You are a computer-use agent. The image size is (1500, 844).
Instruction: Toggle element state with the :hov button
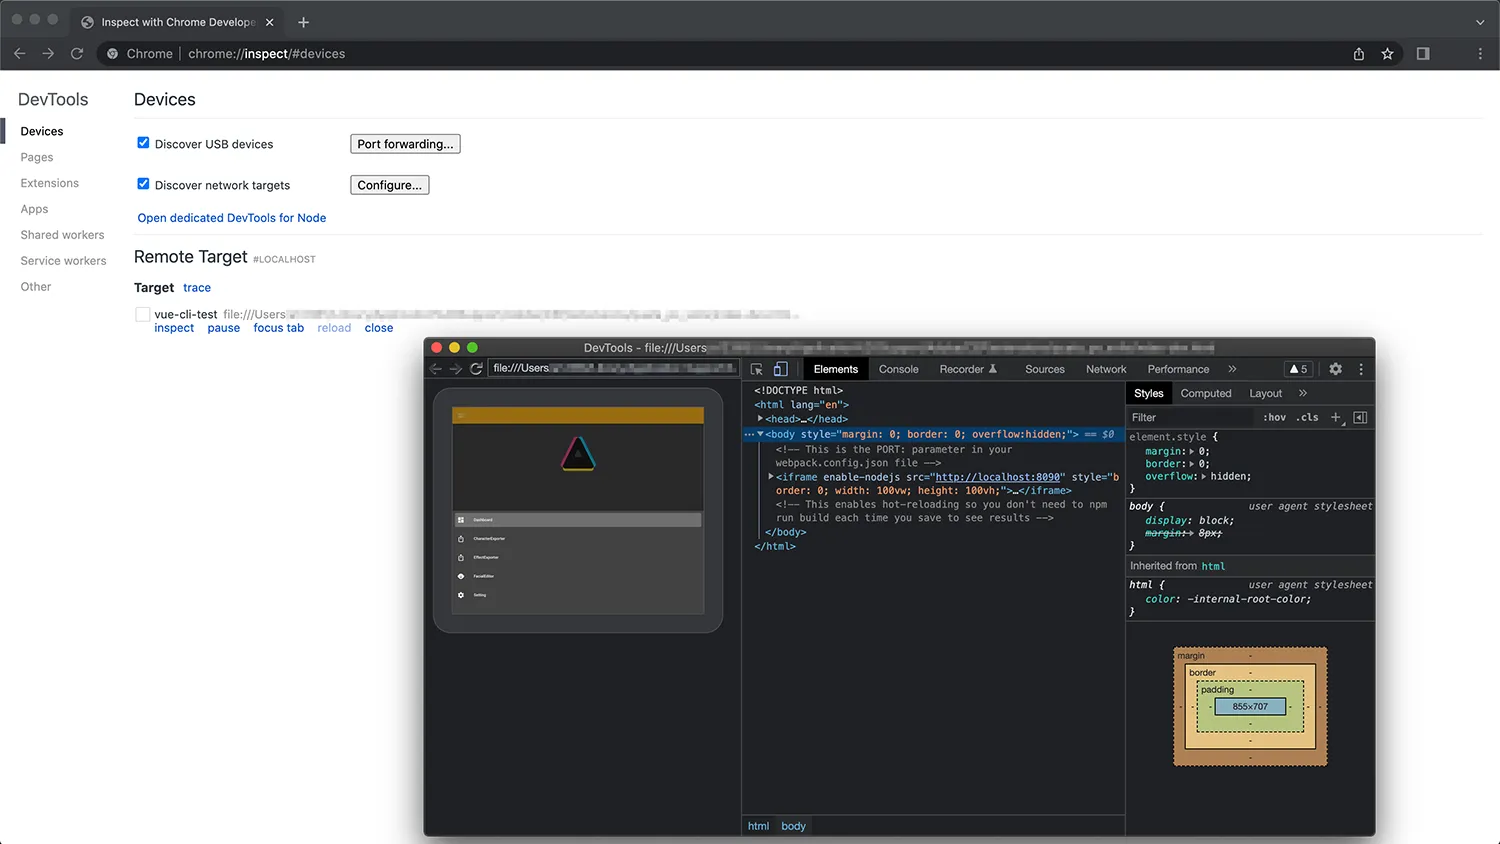[1275, 418]
